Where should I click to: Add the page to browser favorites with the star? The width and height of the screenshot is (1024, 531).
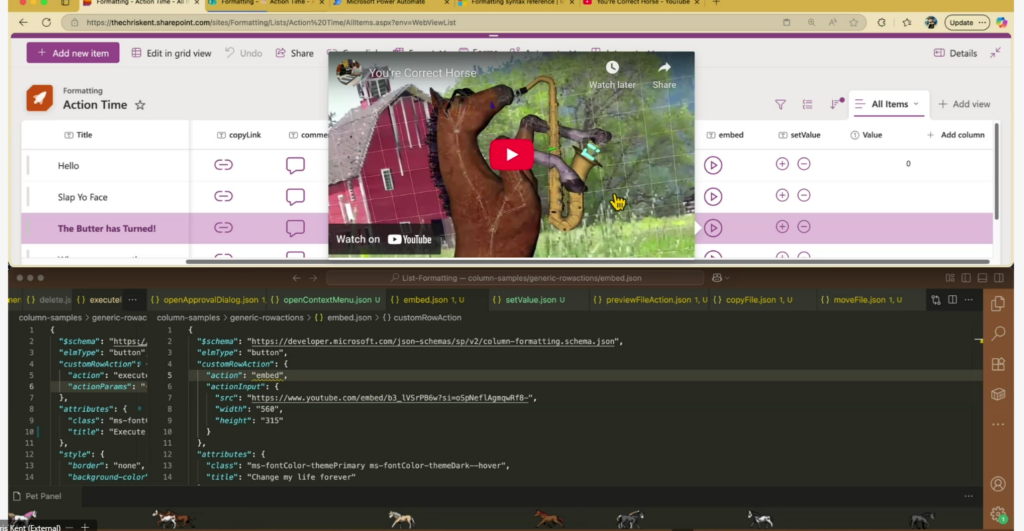point(854,22)
